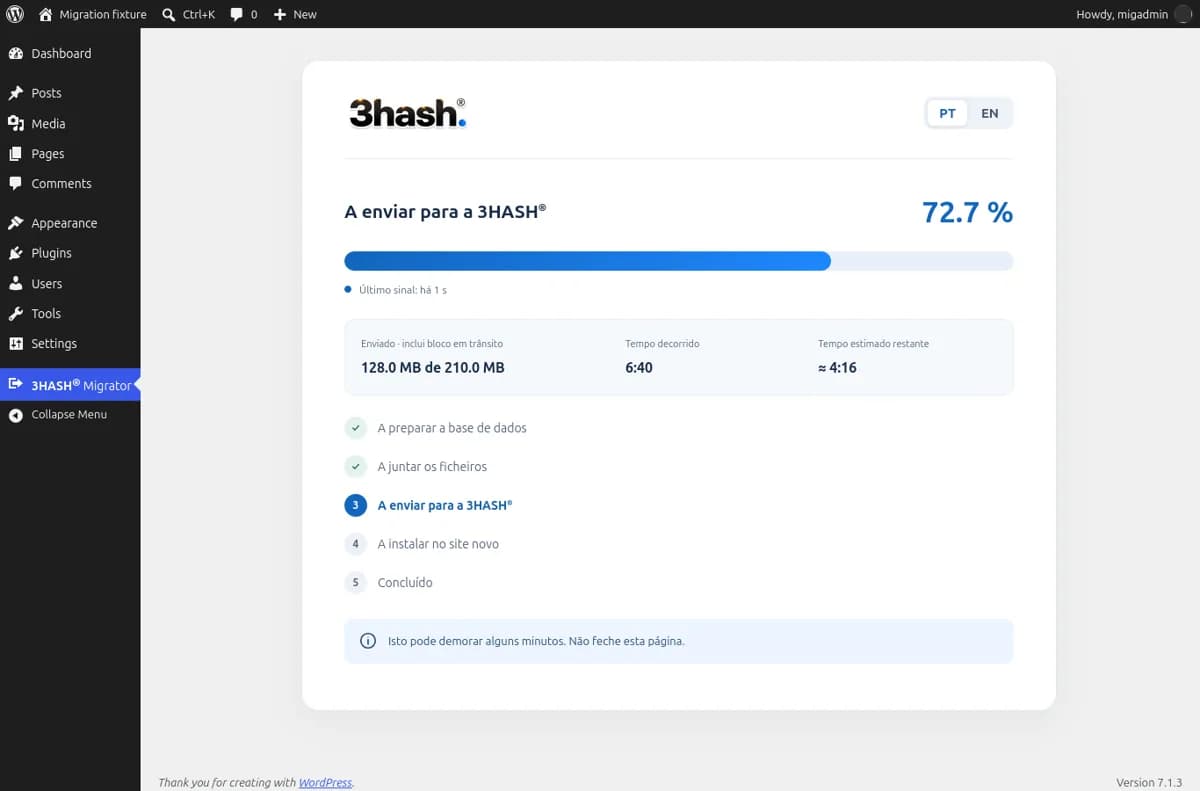Image resolution: width=1200 pixels, height=791 pixels.
Task: Click the Comments sidebar bubble icon
Action: [16, 184]
